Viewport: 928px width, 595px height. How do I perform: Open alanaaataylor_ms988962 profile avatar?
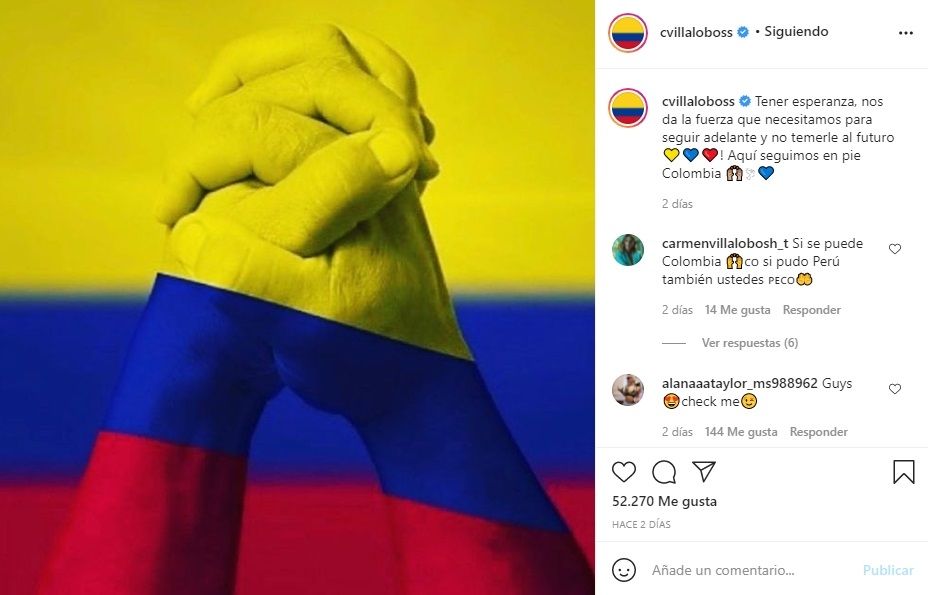628,390
